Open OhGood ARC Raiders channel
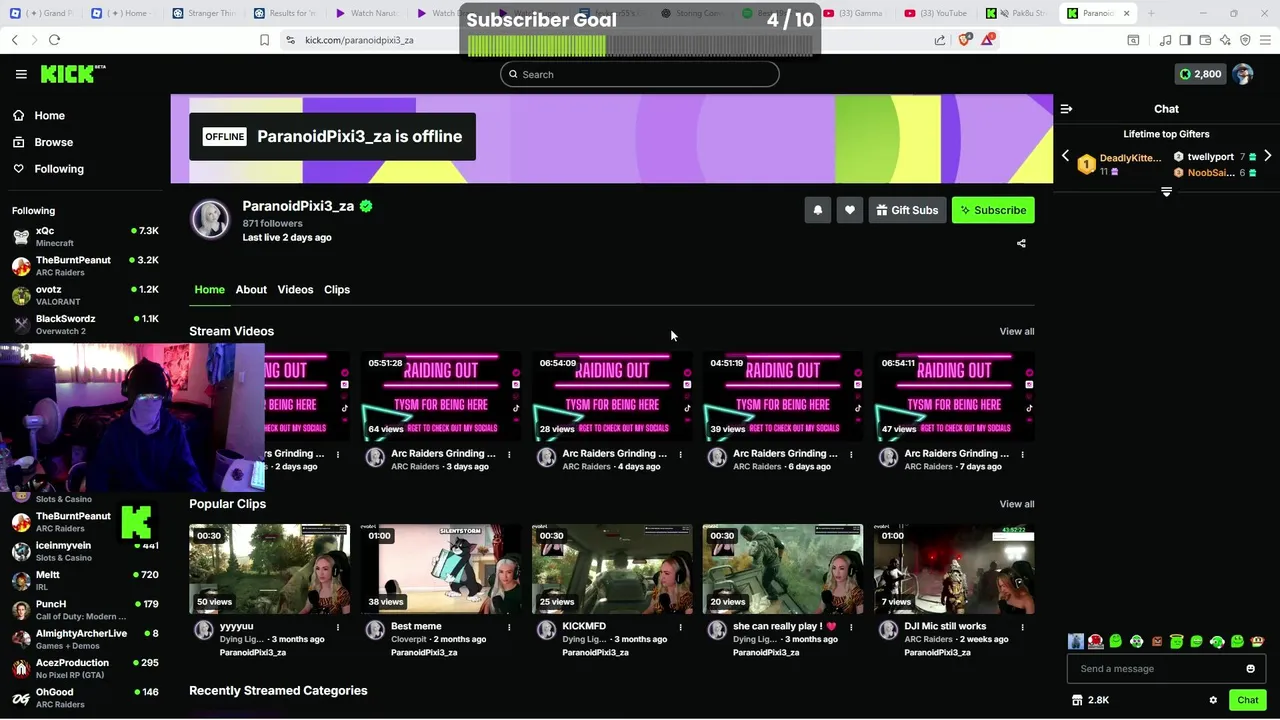 tap(84, 697)
